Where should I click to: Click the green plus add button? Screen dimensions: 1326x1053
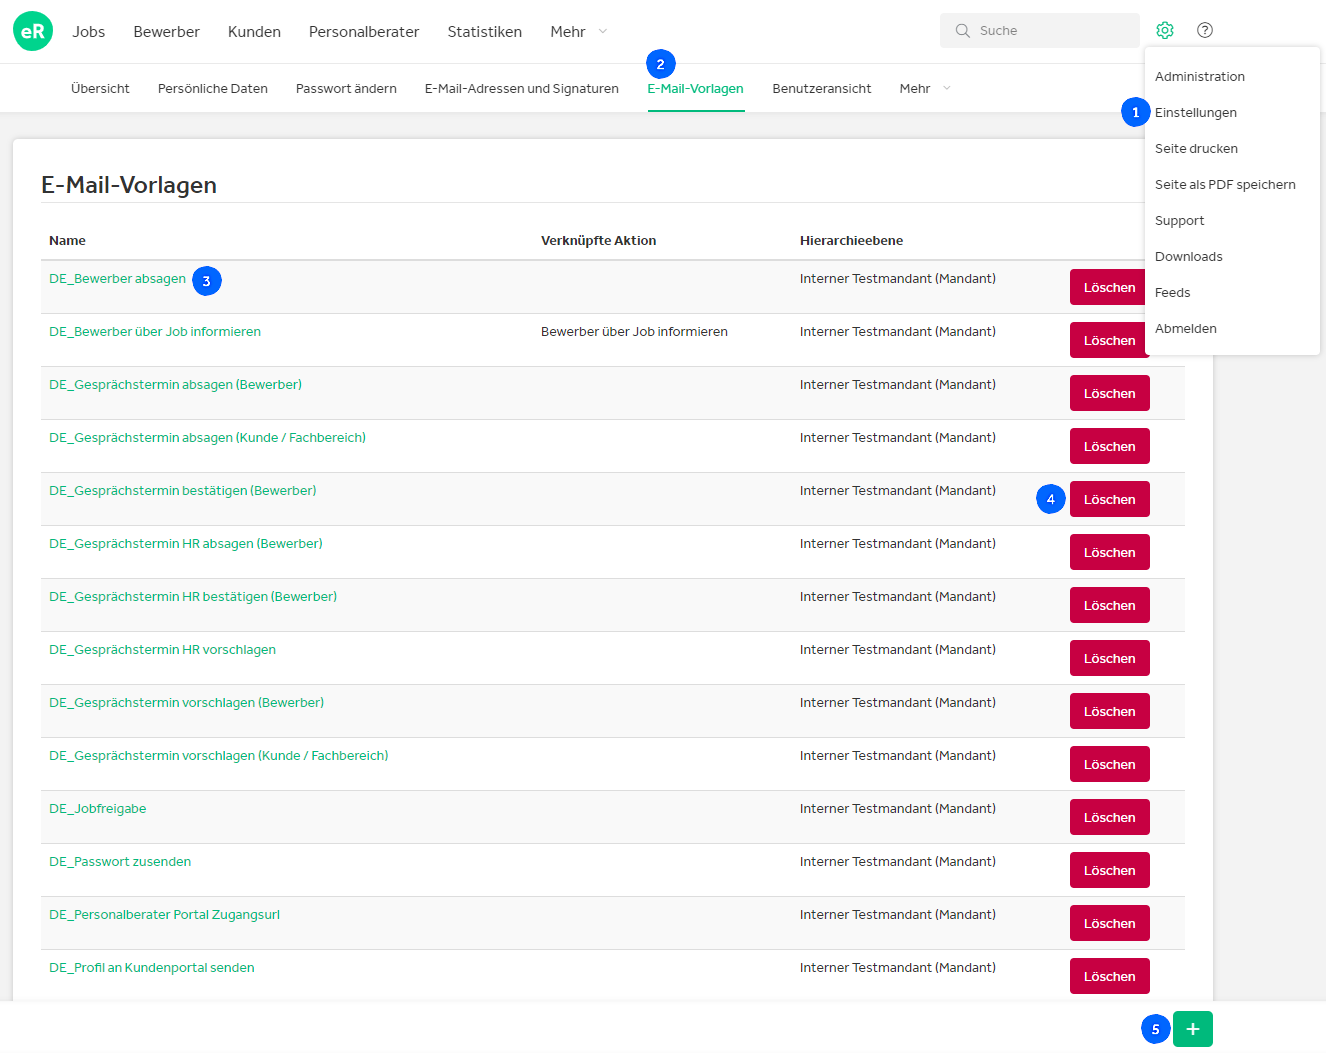[x=1193, y=1029]
